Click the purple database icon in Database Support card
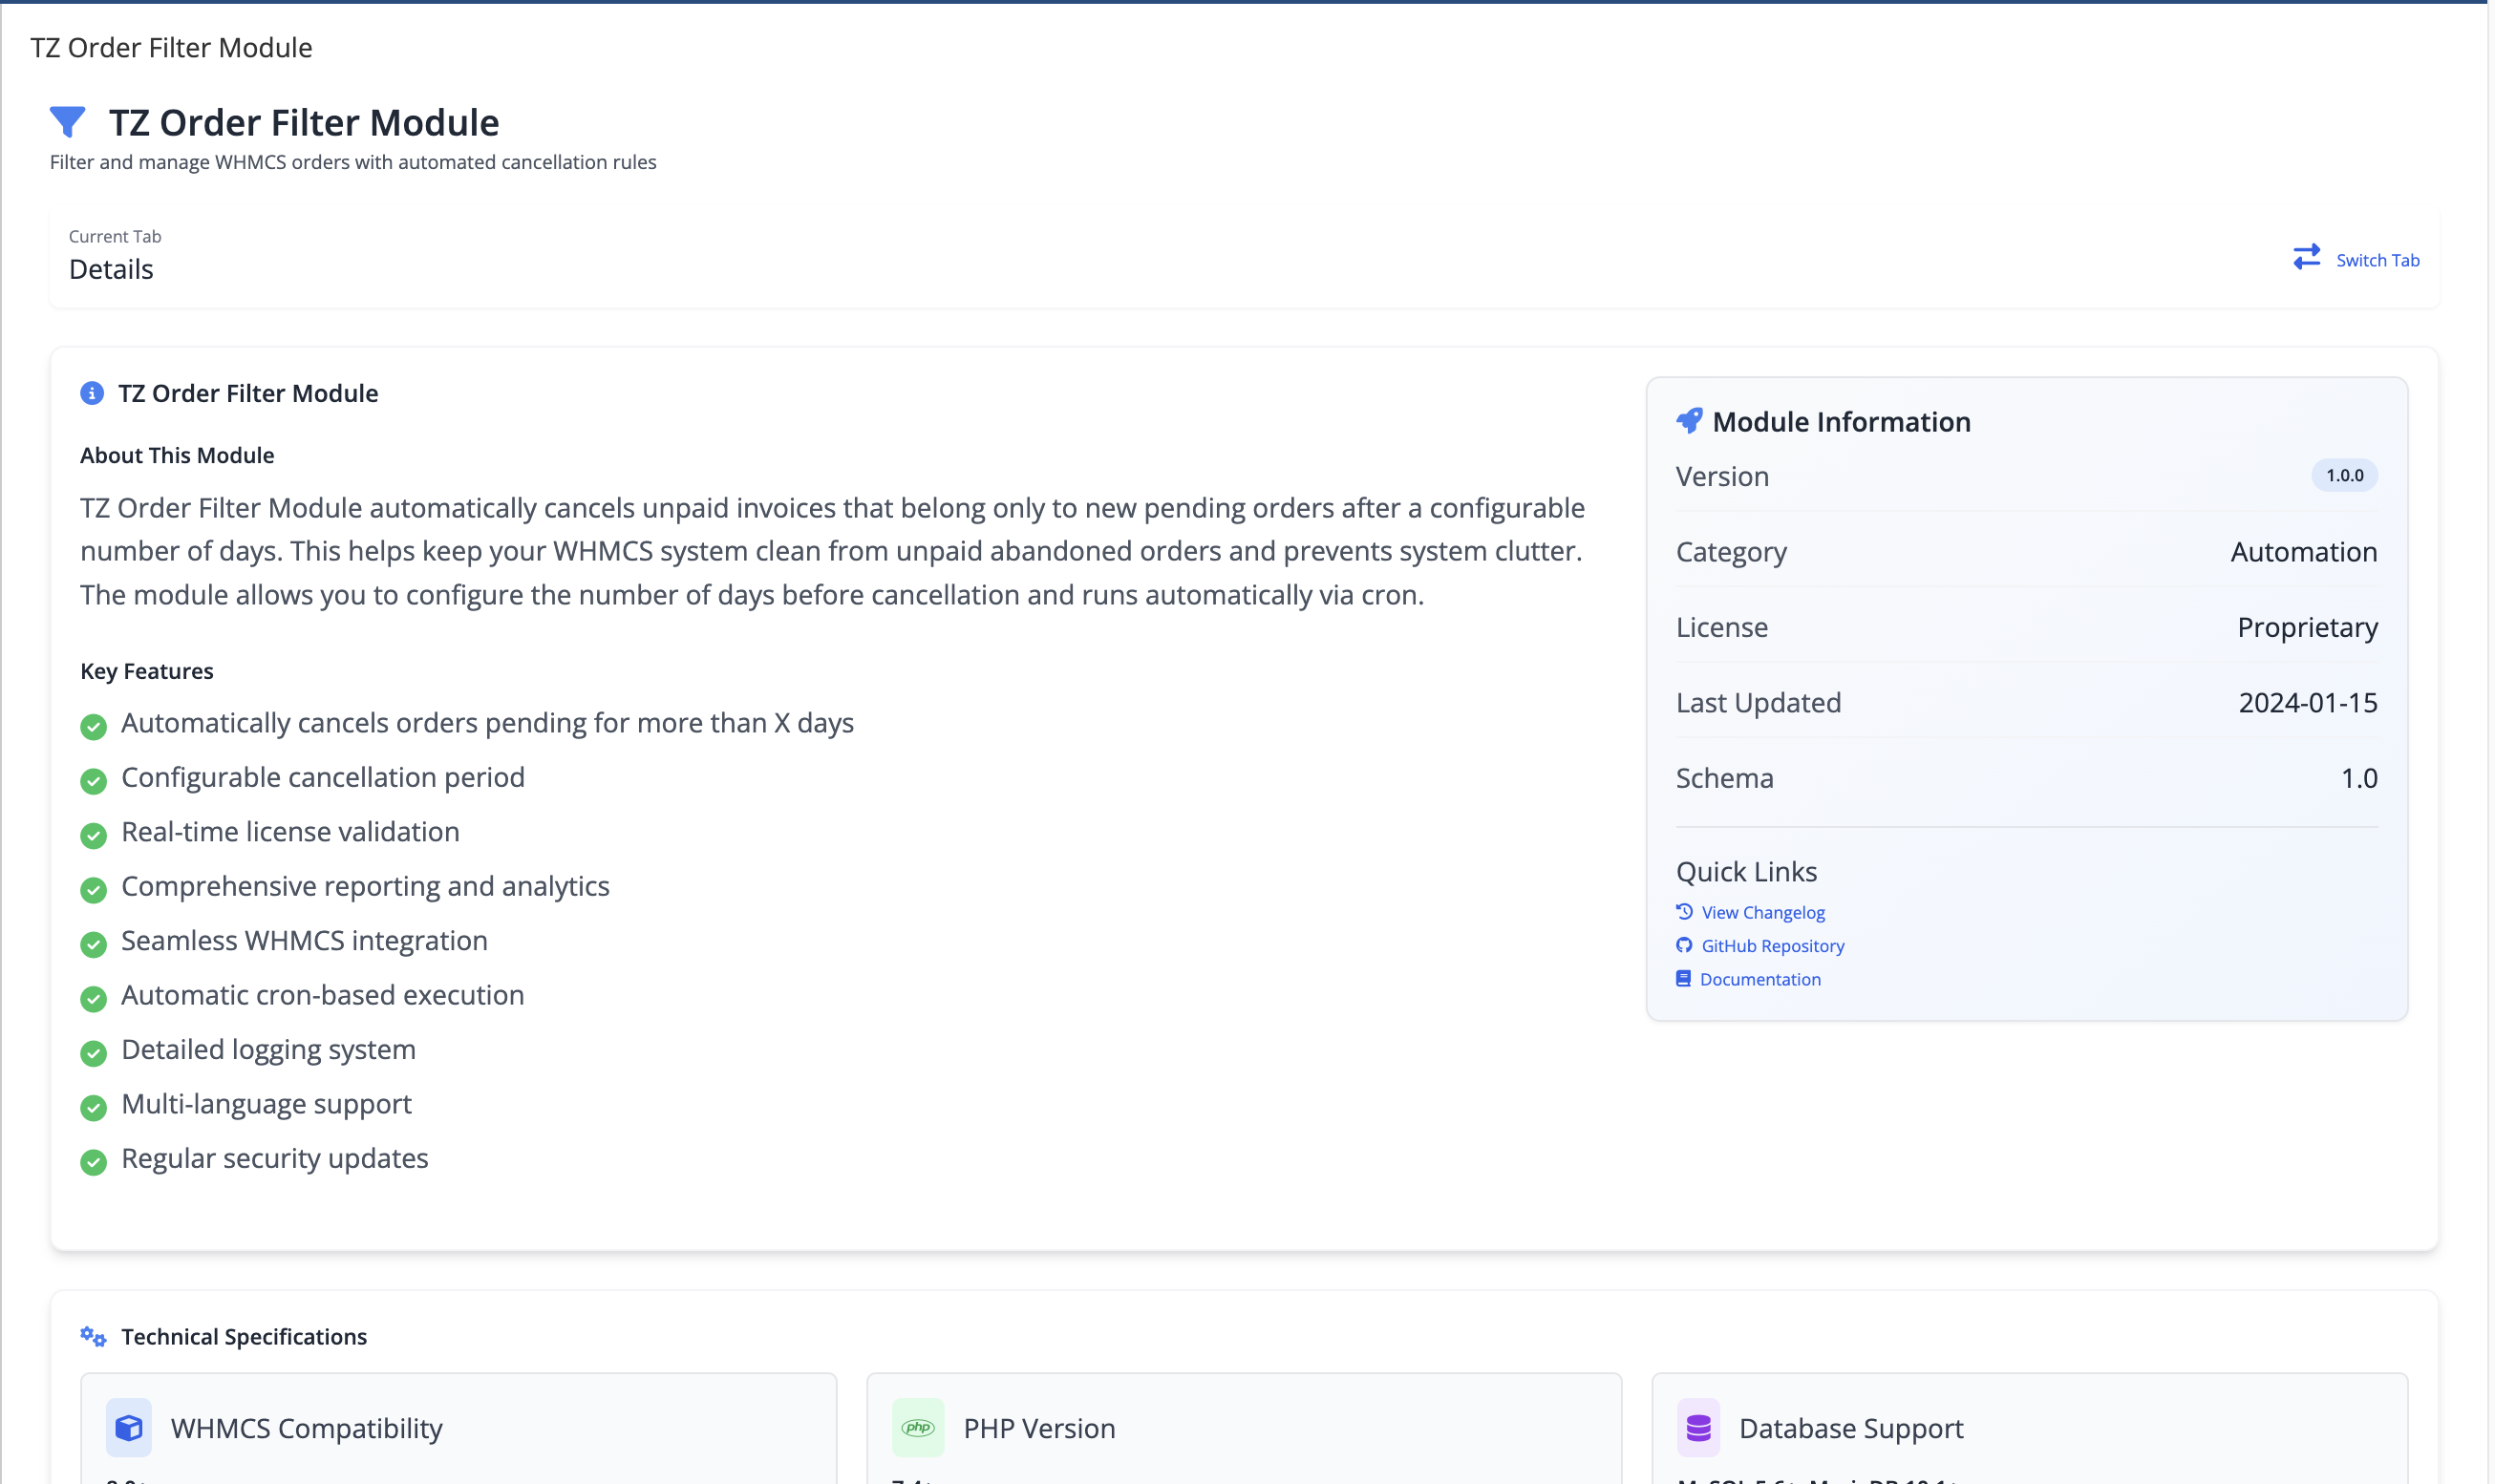The width and height of the screenshot is (2495, 1484). [x=1698, y=1428]
